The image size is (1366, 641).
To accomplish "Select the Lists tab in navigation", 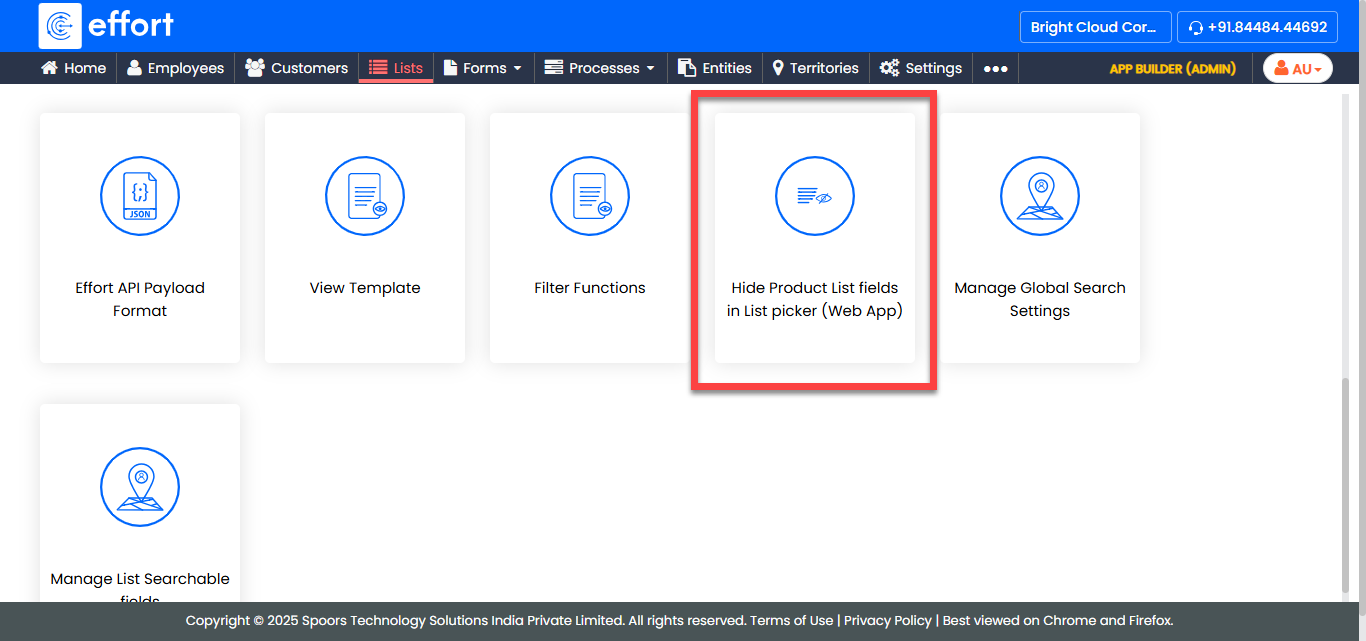I will (396, 69).
